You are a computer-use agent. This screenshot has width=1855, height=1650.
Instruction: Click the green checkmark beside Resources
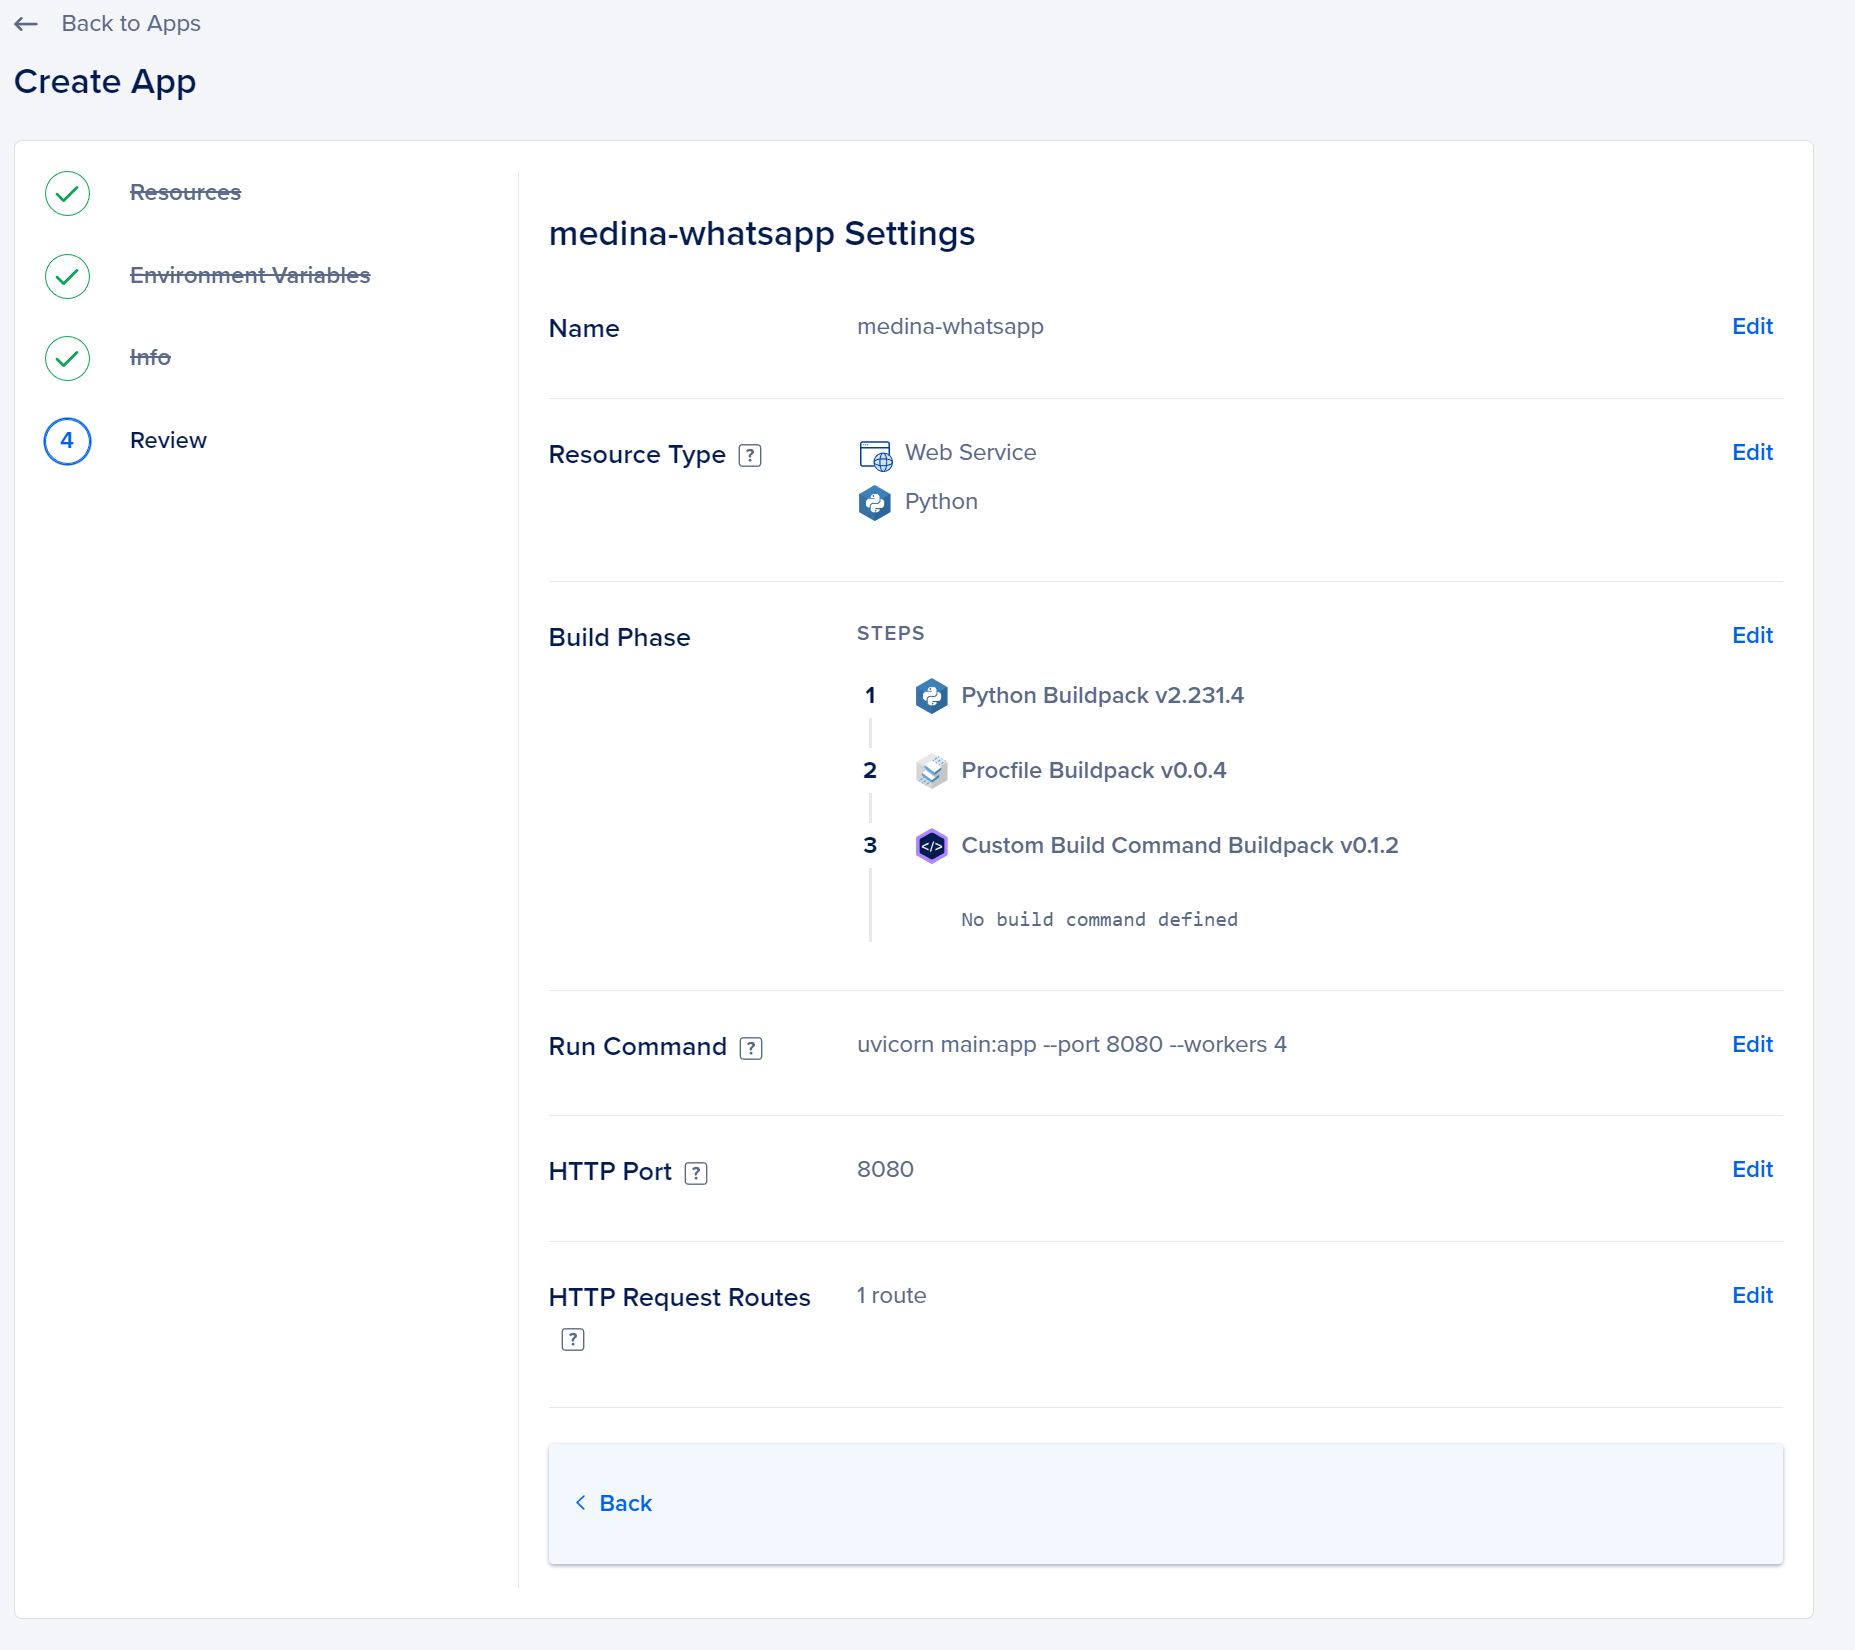tap(66, 193)
